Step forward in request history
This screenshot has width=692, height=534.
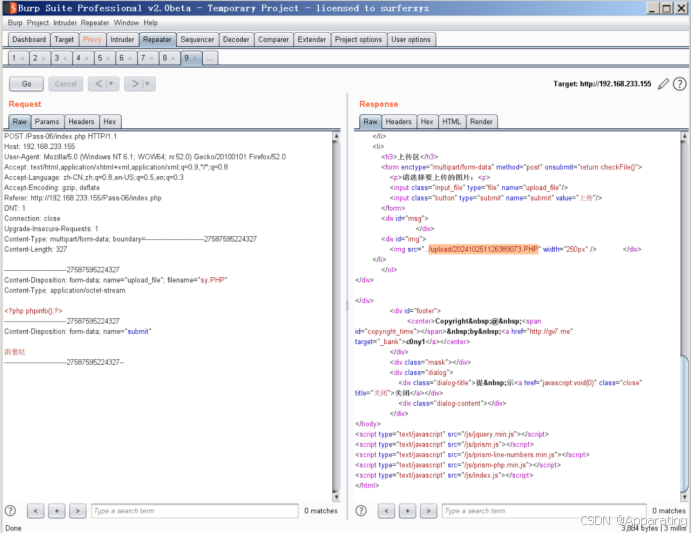tap(135, 83)
